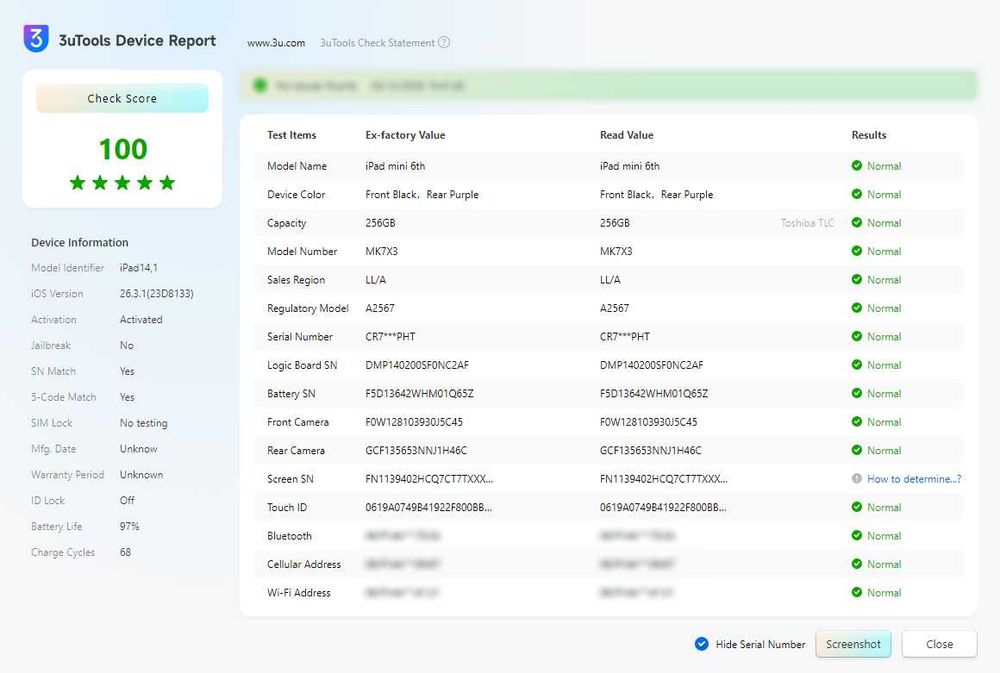Click the green check icon for Wi-Fi Address
Screen dimensions: 1000x673
tap(857, 592)
